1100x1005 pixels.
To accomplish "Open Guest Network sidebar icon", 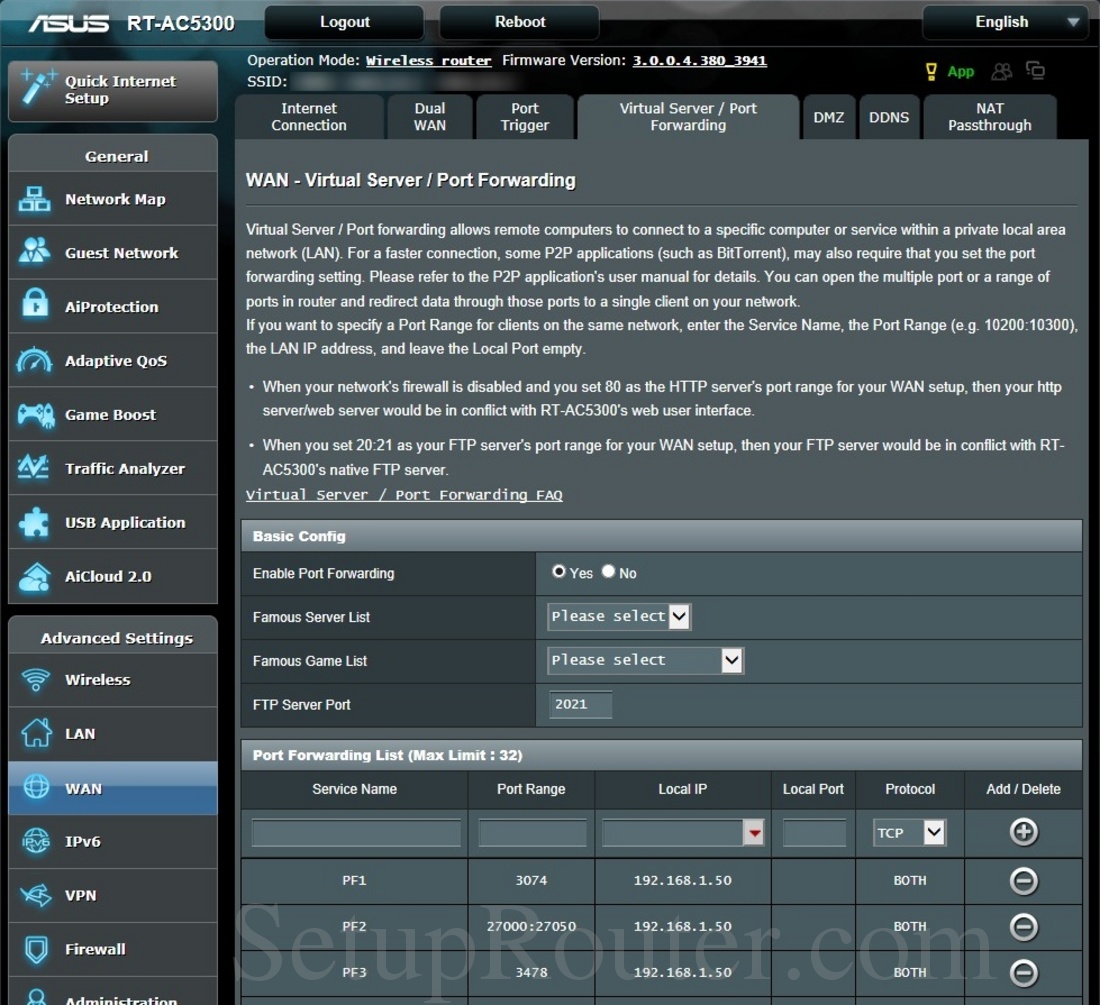I will click(x=34, y=251).
